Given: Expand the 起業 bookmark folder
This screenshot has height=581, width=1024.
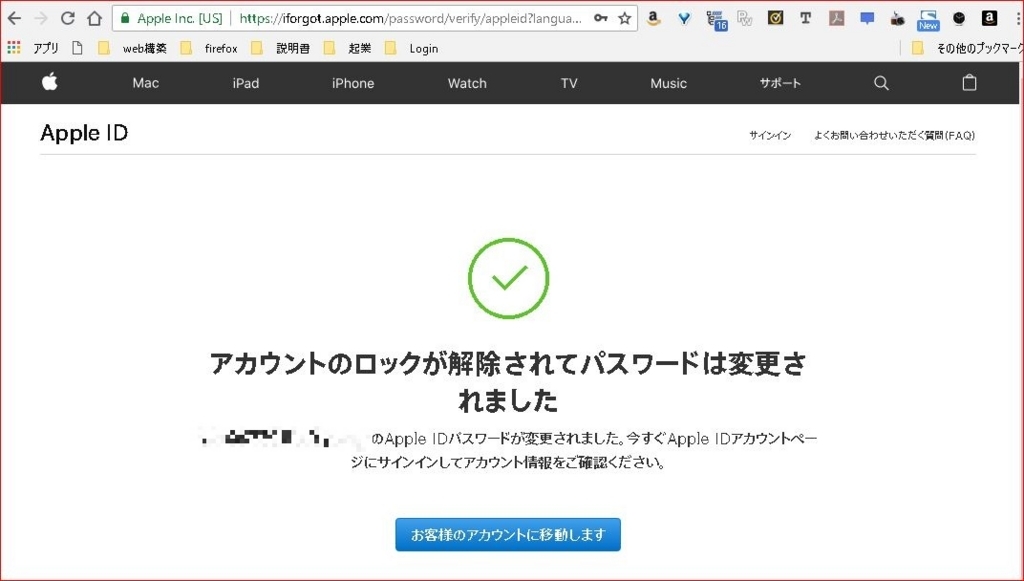Looking at the screenshot, I should [347, 48].
